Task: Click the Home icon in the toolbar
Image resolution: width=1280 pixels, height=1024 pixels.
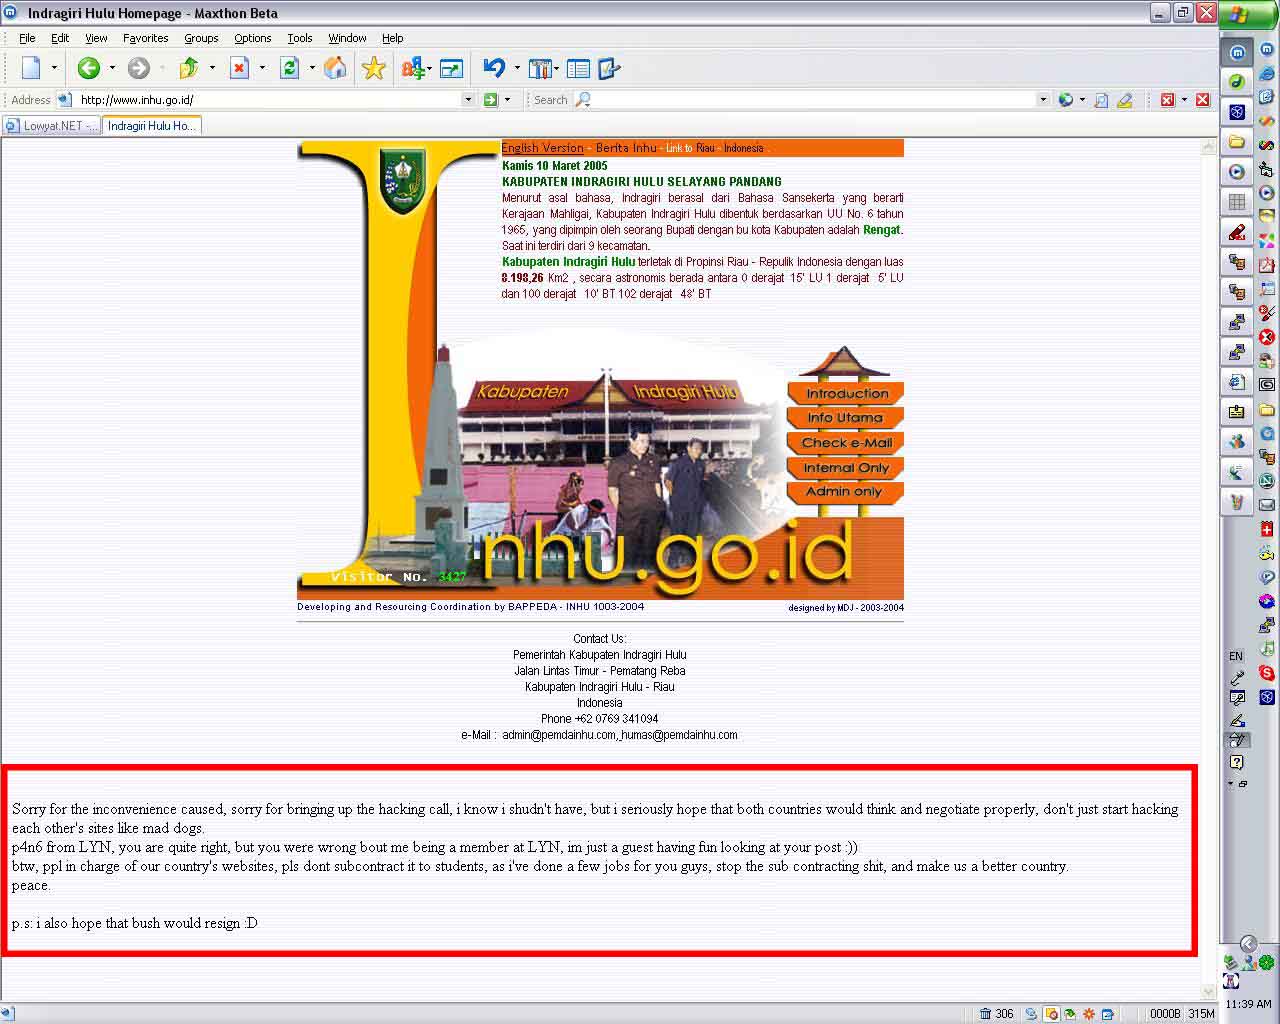Action: 336,68
